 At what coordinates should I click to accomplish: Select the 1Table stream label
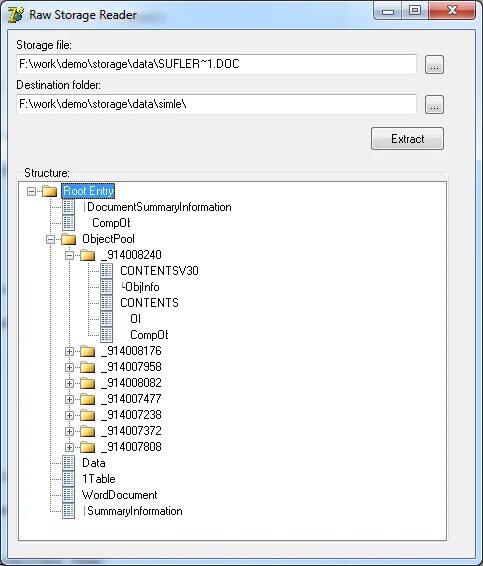point(99,479)
